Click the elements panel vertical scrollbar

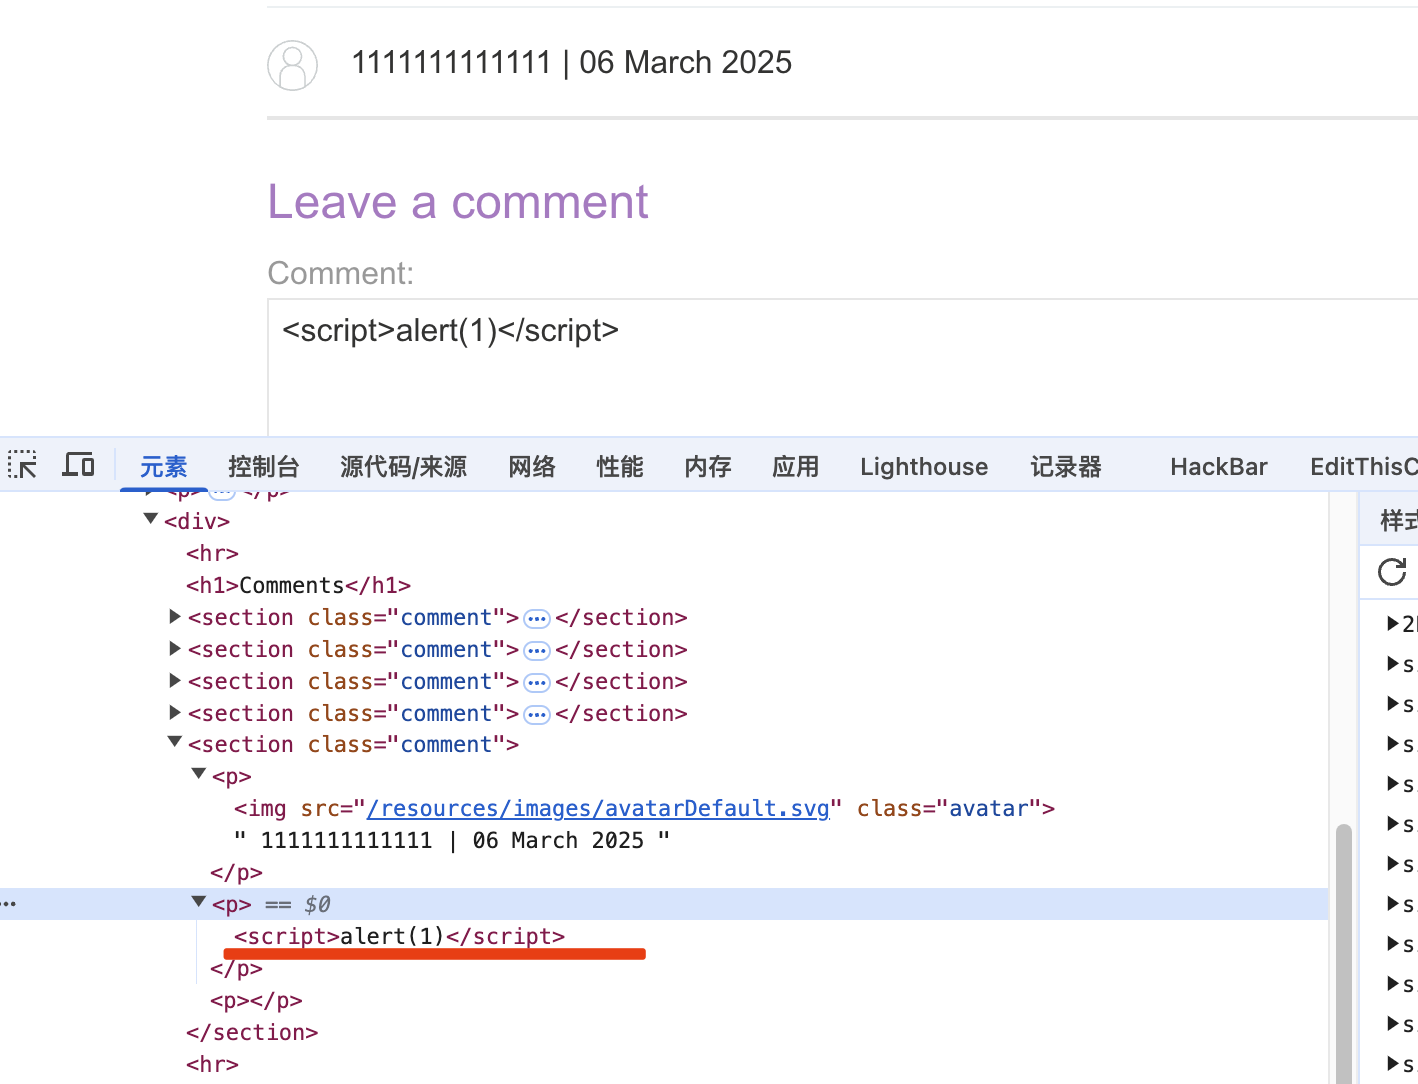[1344, 950]
